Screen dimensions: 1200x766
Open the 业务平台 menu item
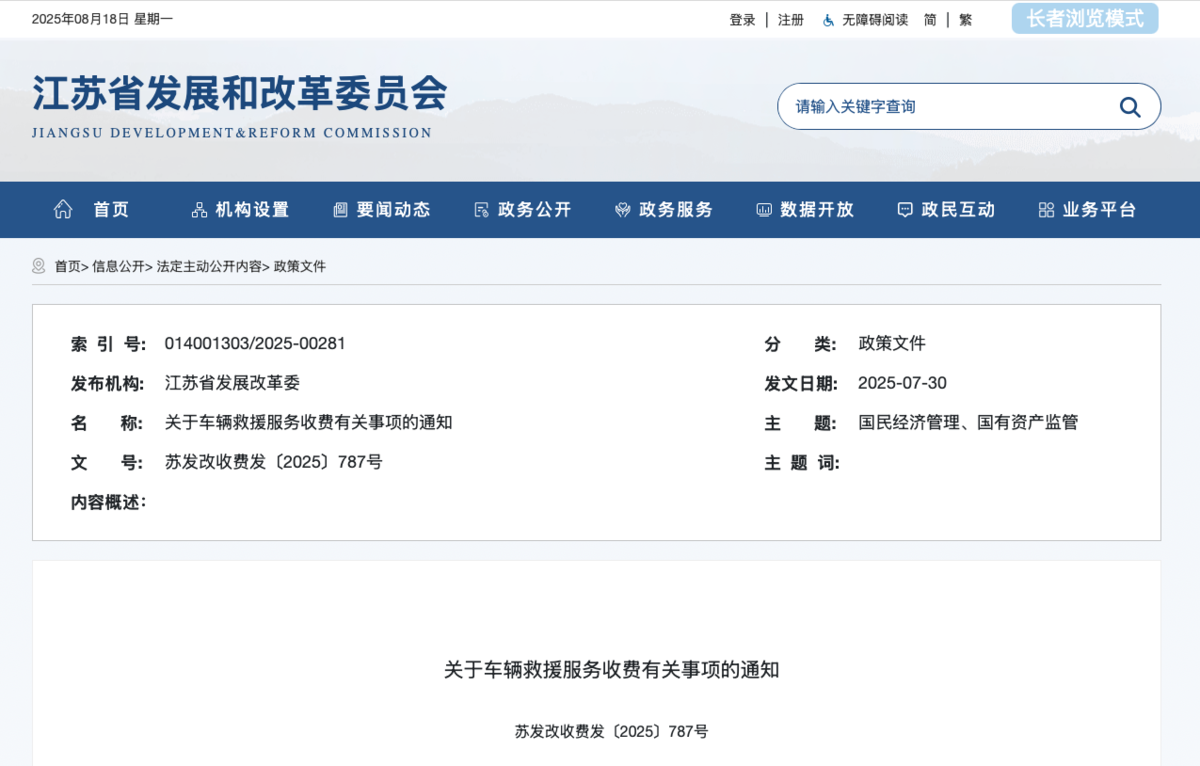[1099, 210]
